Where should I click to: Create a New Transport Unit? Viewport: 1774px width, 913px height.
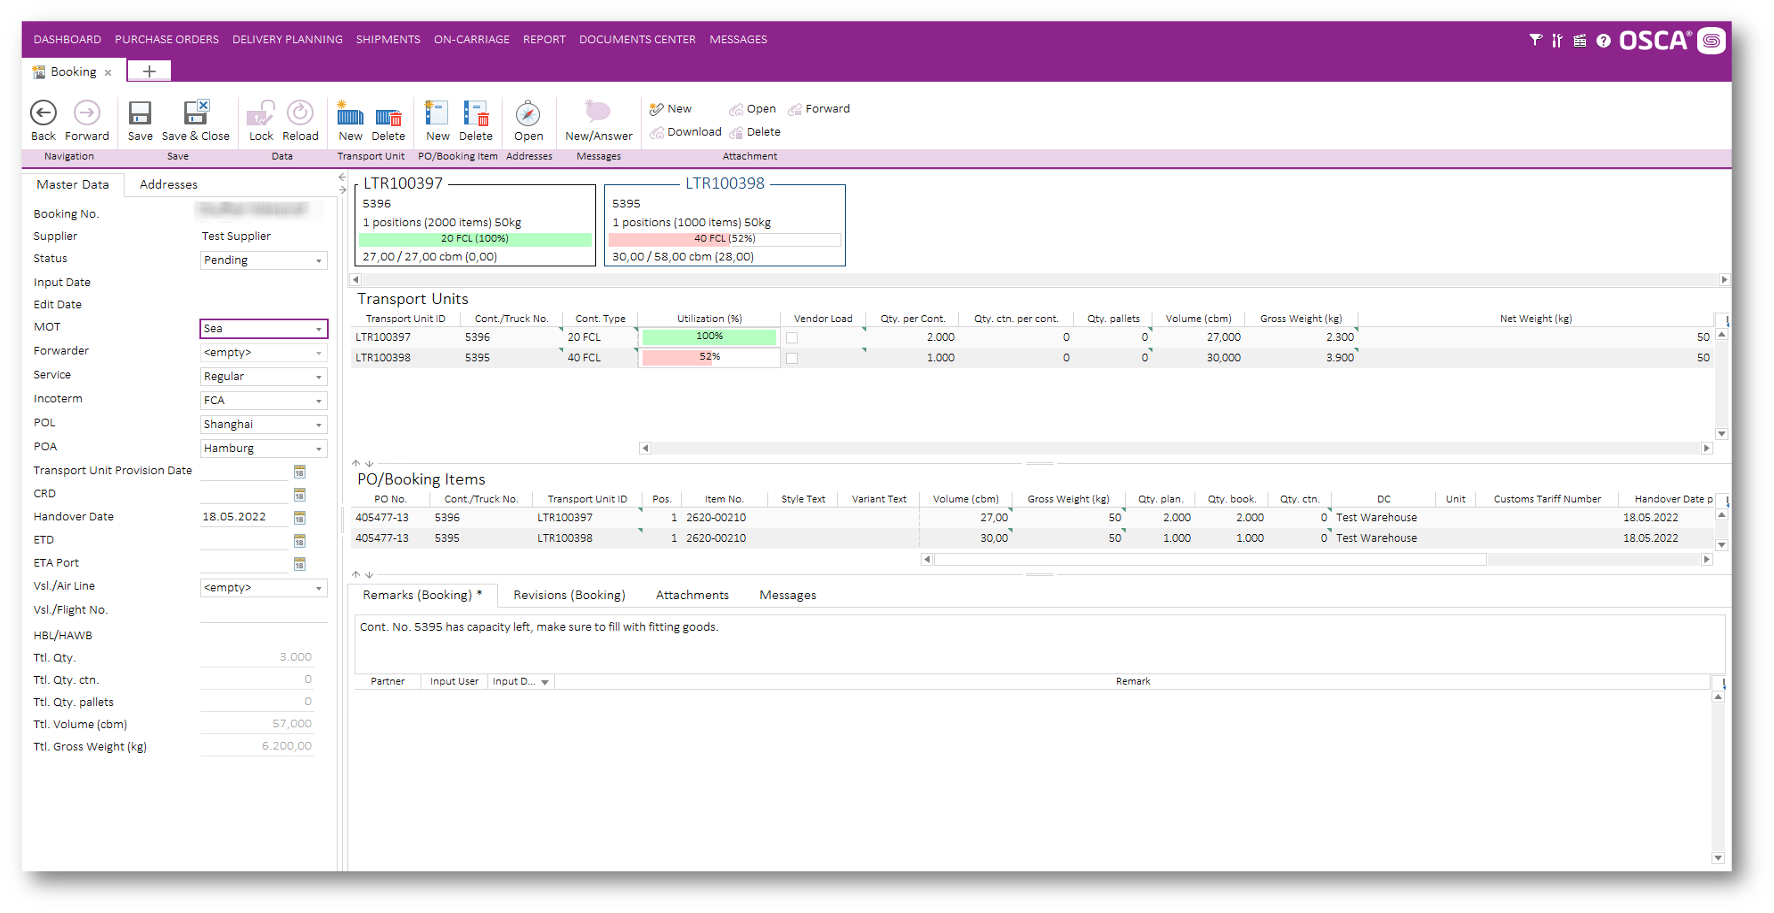[350, 118]
